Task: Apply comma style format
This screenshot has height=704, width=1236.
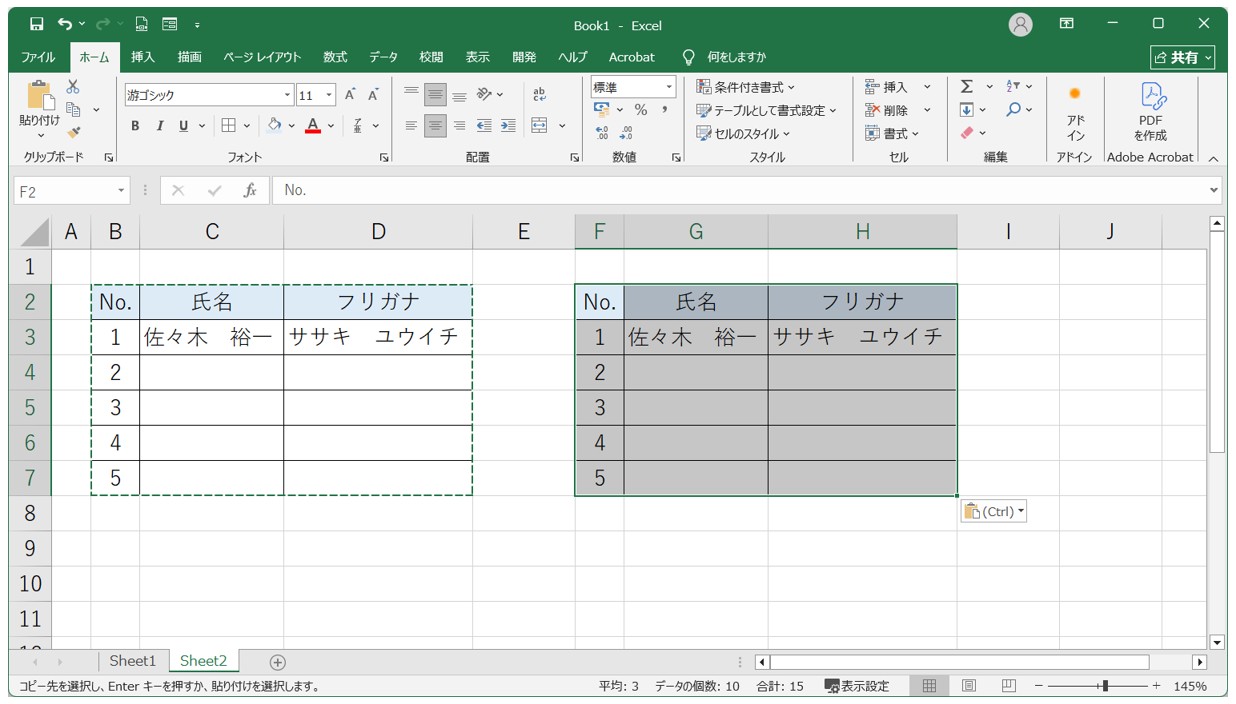Action: [x=664, y=110]
